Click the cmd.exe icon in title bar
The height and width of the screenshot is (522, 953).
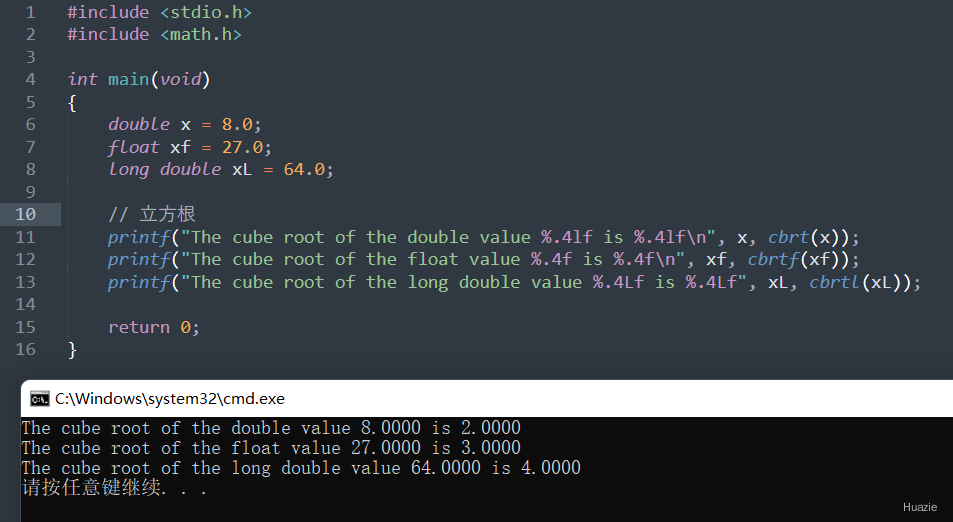coord(39,399)
